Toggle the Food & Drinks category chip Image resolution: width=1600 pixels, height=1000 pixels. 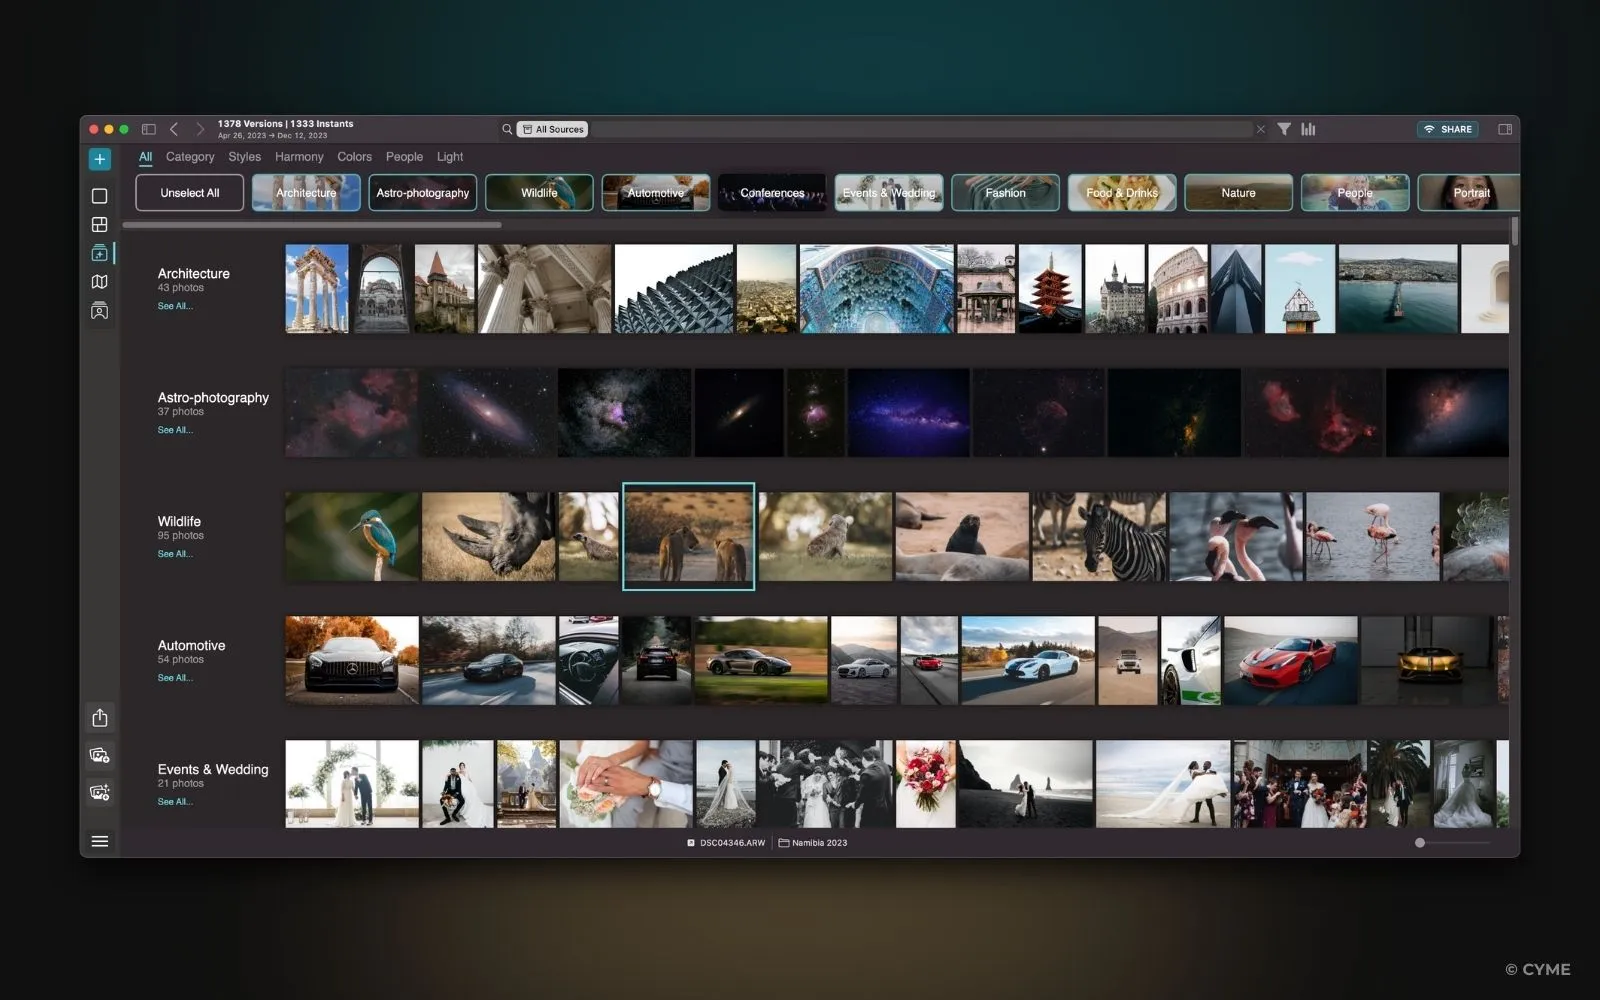click(1122, 193)
